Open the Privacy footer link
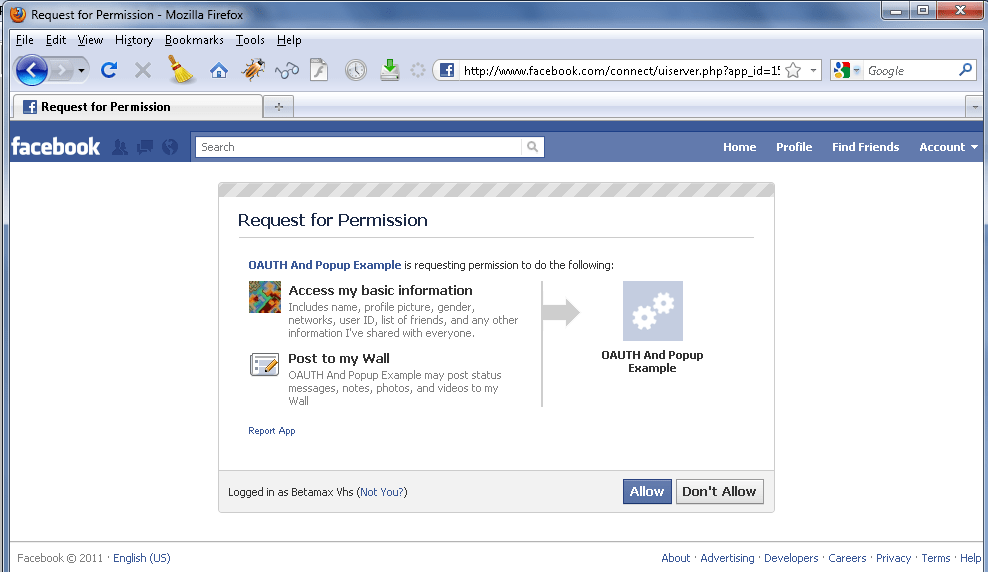This screenshot has width=988, height=572. tap(893, 558)
